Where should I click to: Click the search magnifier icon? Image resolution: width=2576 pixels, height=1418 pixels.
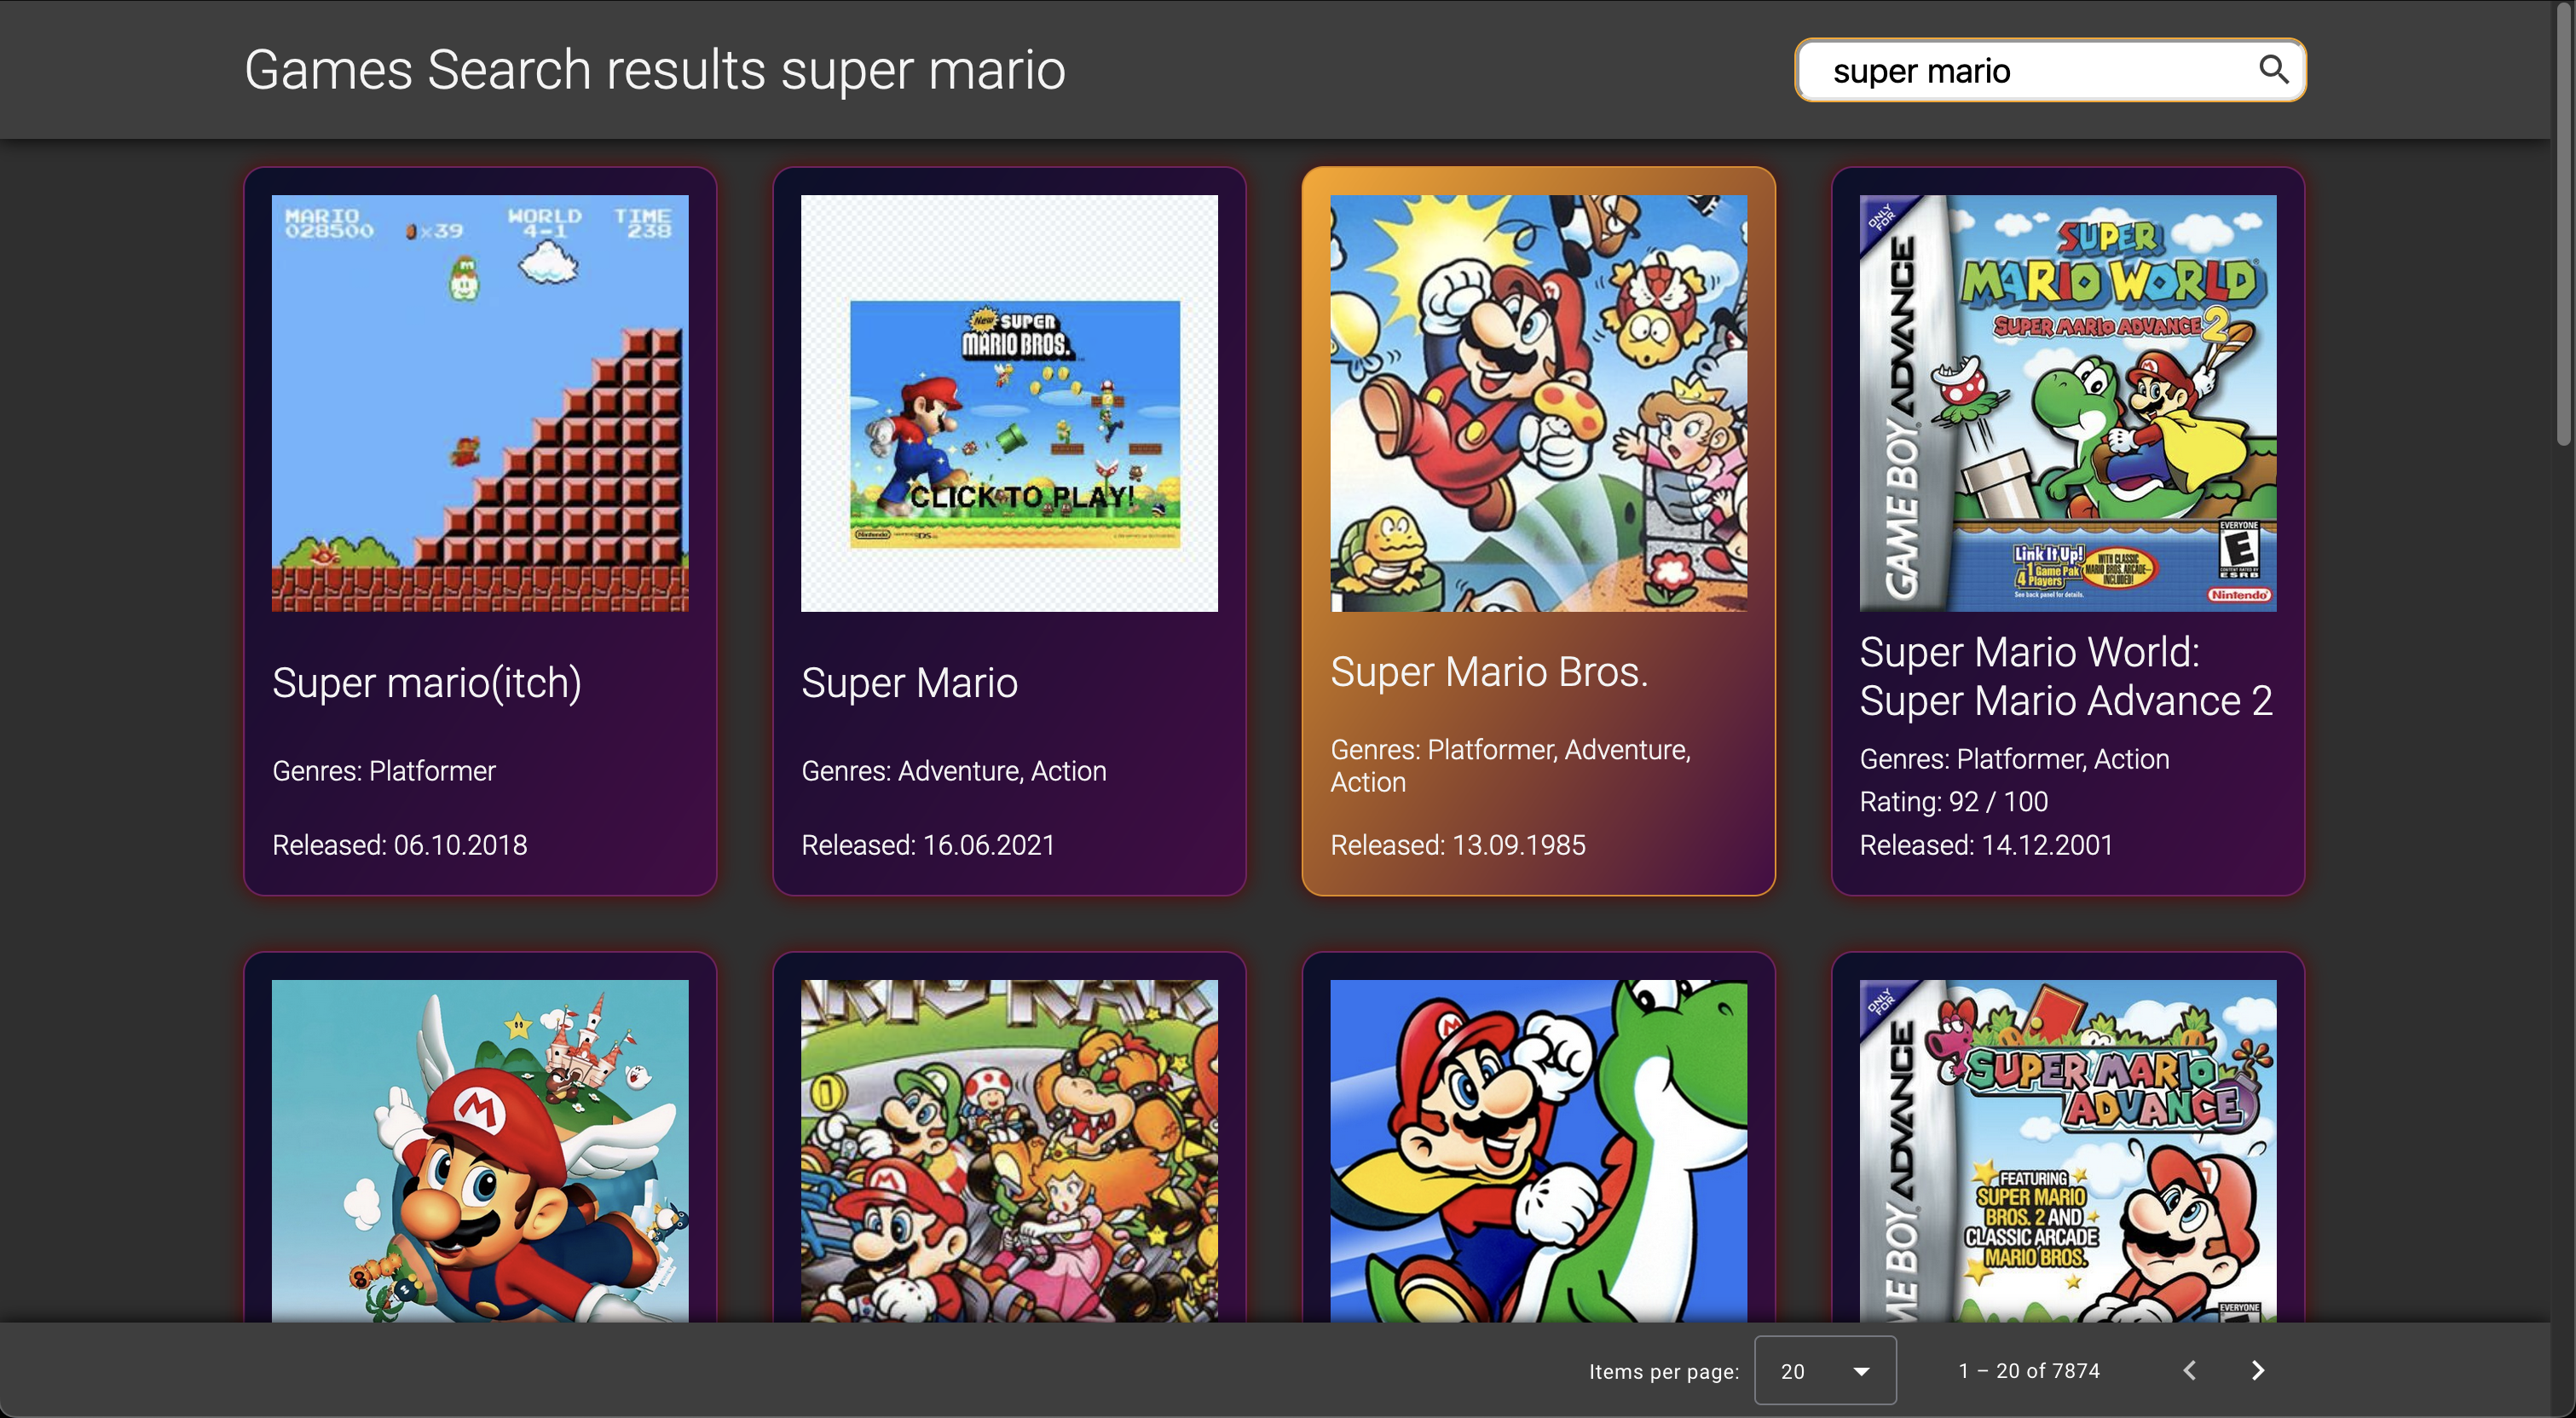pyautogui.click(x=2273, y=69)
